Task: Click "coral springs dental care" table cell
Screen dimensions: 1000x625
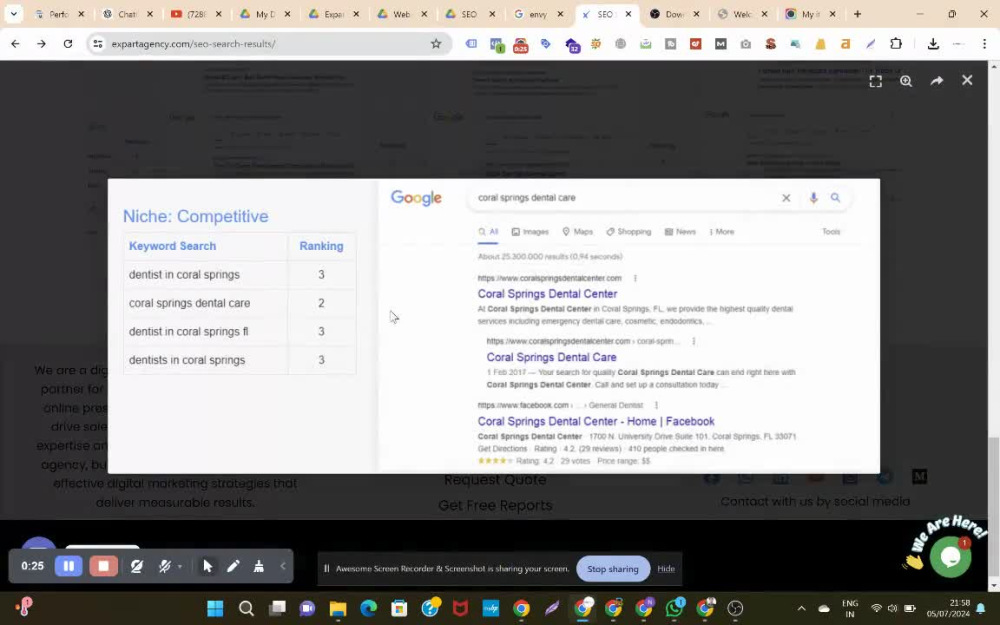Action: 205,303
